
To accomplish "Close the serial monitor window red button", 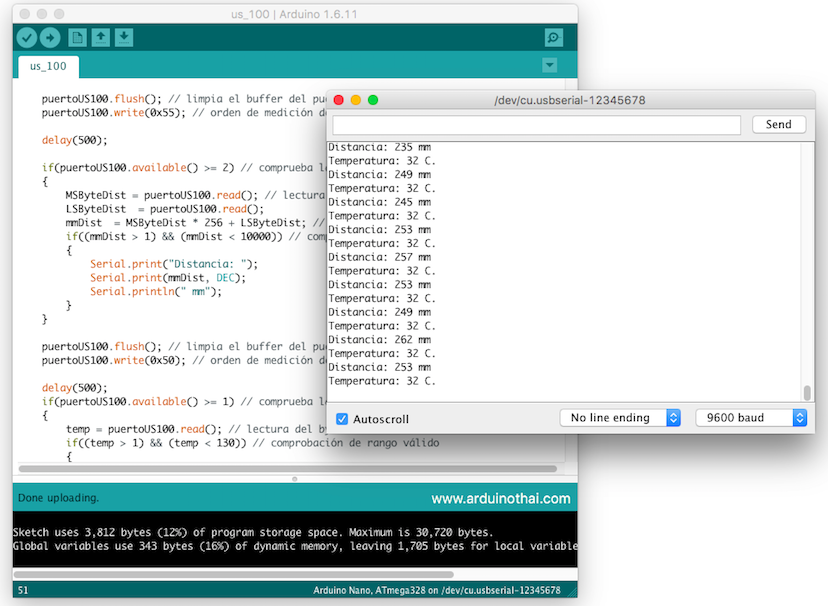I will point(339,100).
